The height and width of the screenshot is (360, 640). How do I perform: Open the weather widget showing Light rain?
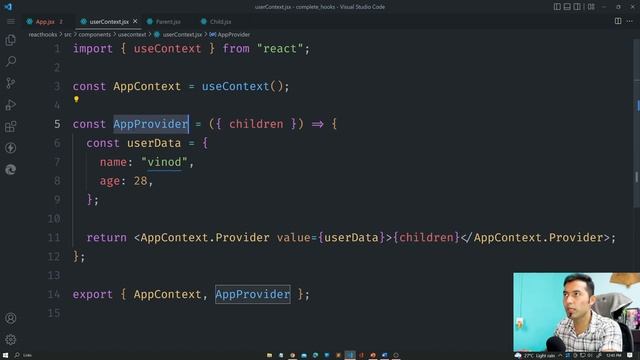tap(535, 356)
